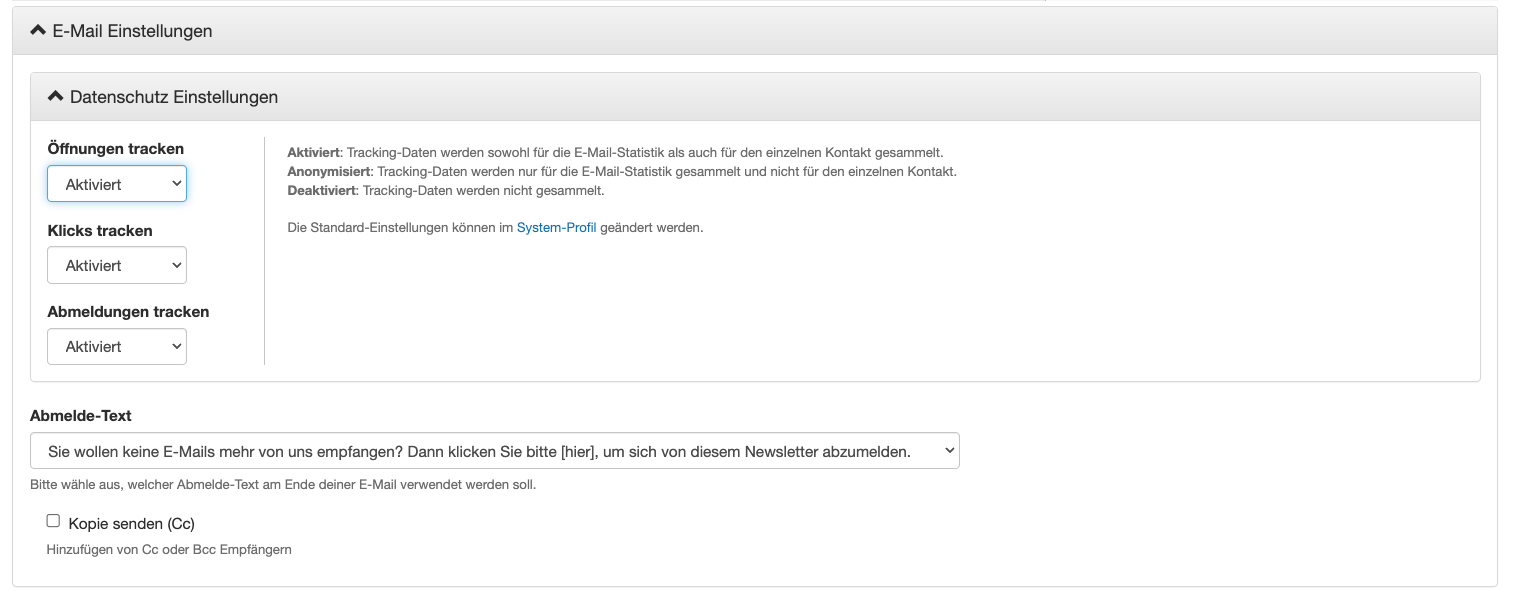1514x608 pixels.
Task: Click the Kopie senden (Cc) label
Action: (131, 522)
